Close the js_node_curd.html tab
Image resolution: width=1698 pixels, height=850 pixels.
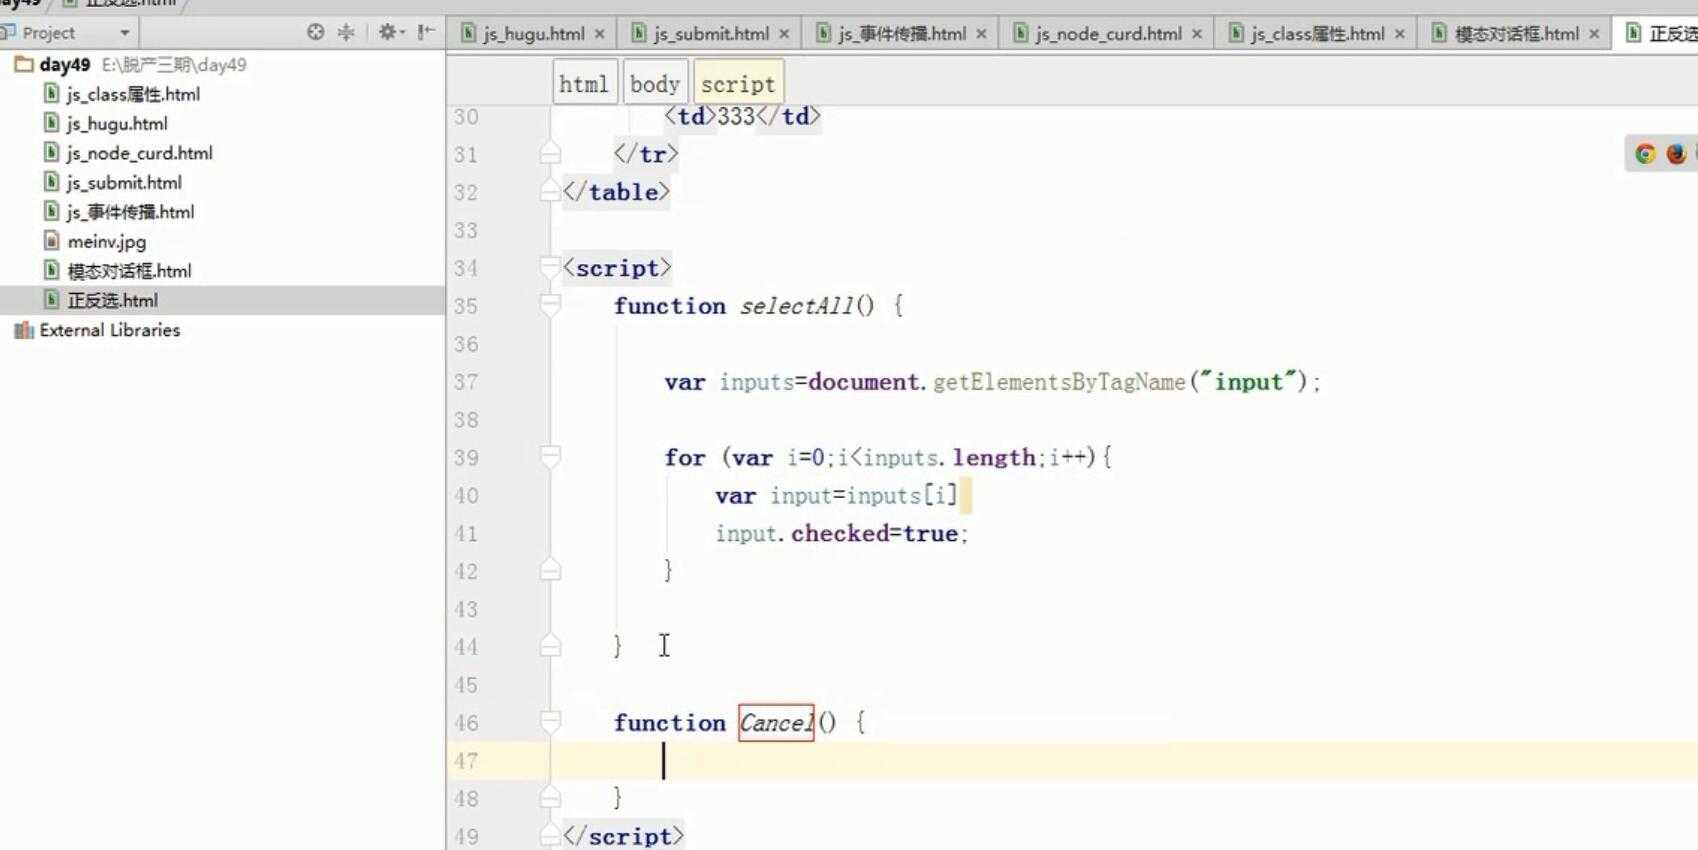[1196, 34]
